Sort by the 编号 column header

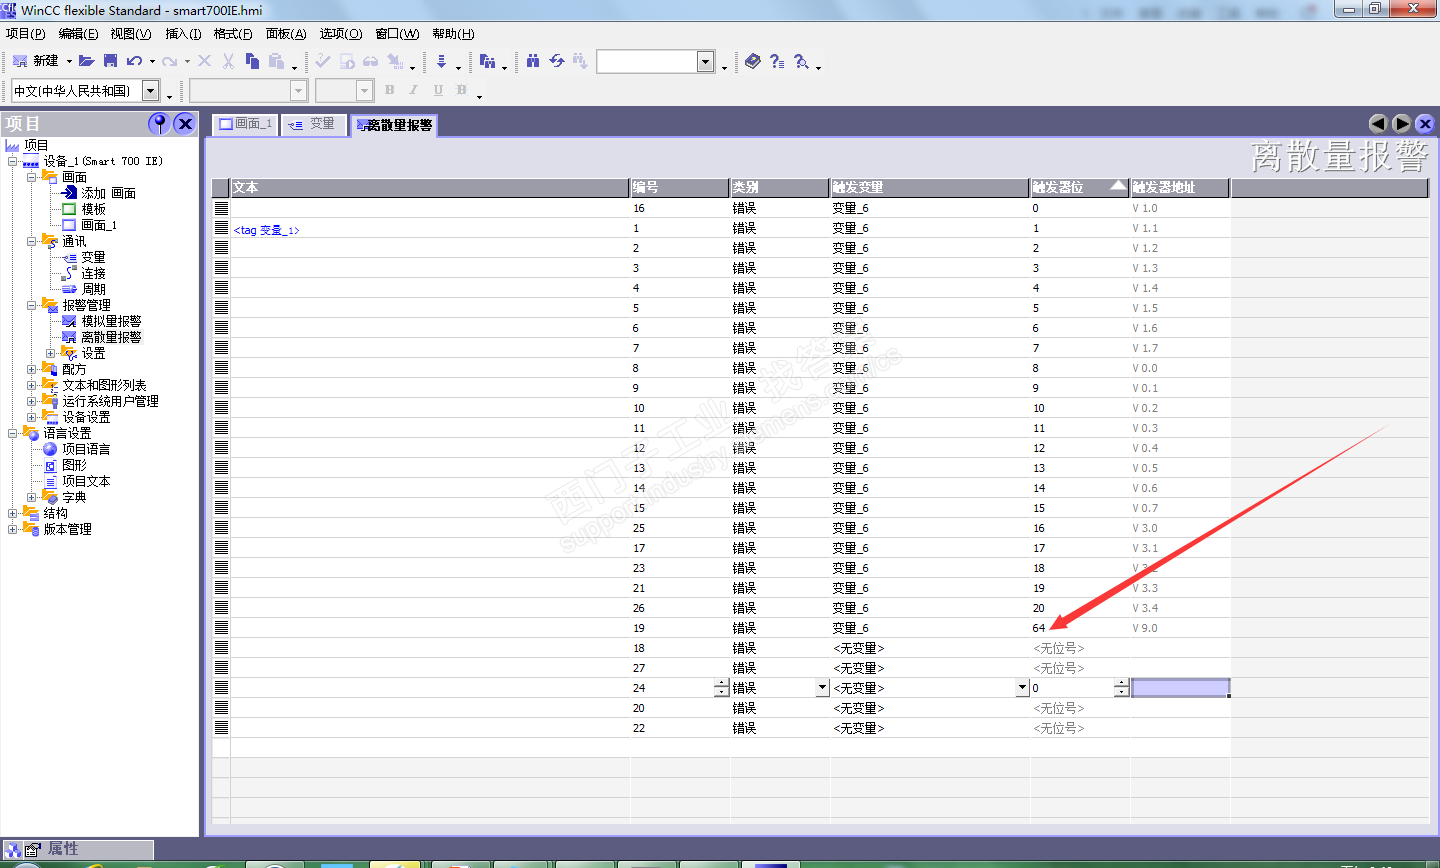(680, 187)
